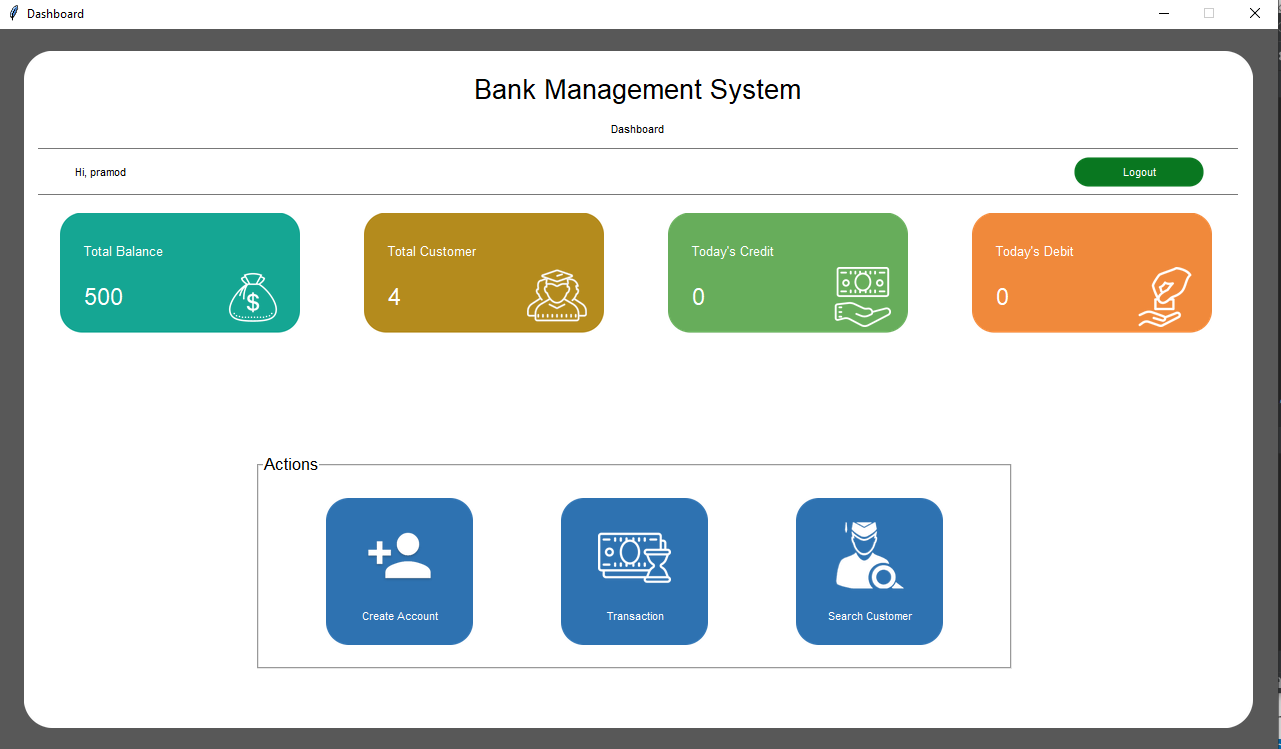Click the cash-in-hand icon in Today's Credit
Screen dimensions: 1281x749
pos(862,296)
